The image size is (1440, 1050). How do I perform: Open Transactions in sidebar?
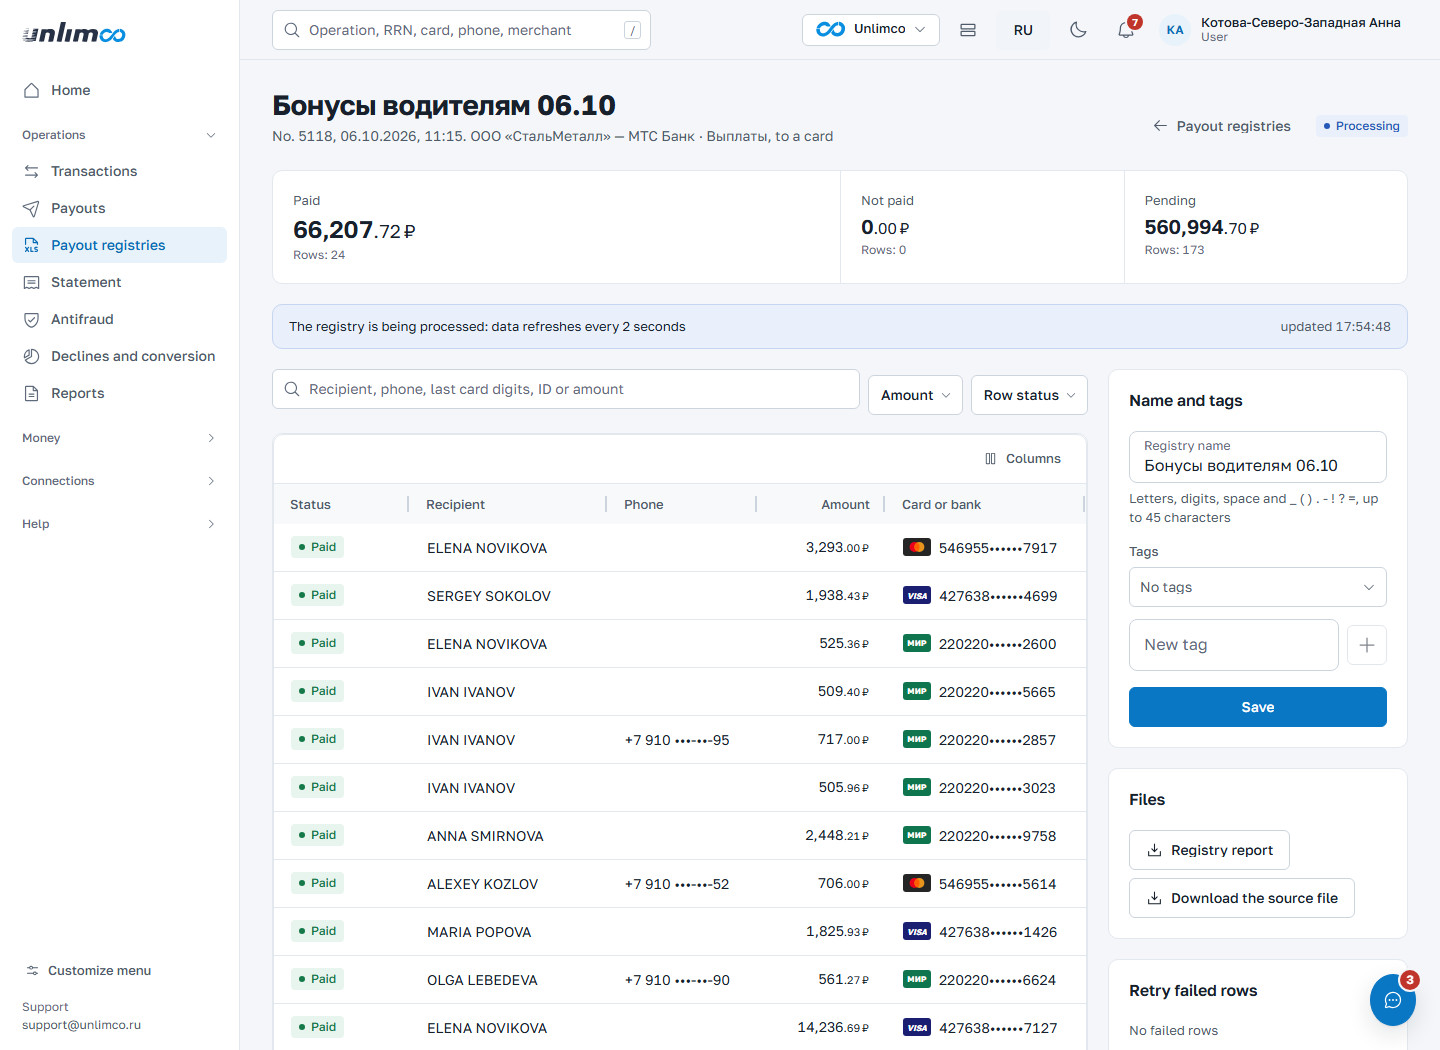pos(119,171)
